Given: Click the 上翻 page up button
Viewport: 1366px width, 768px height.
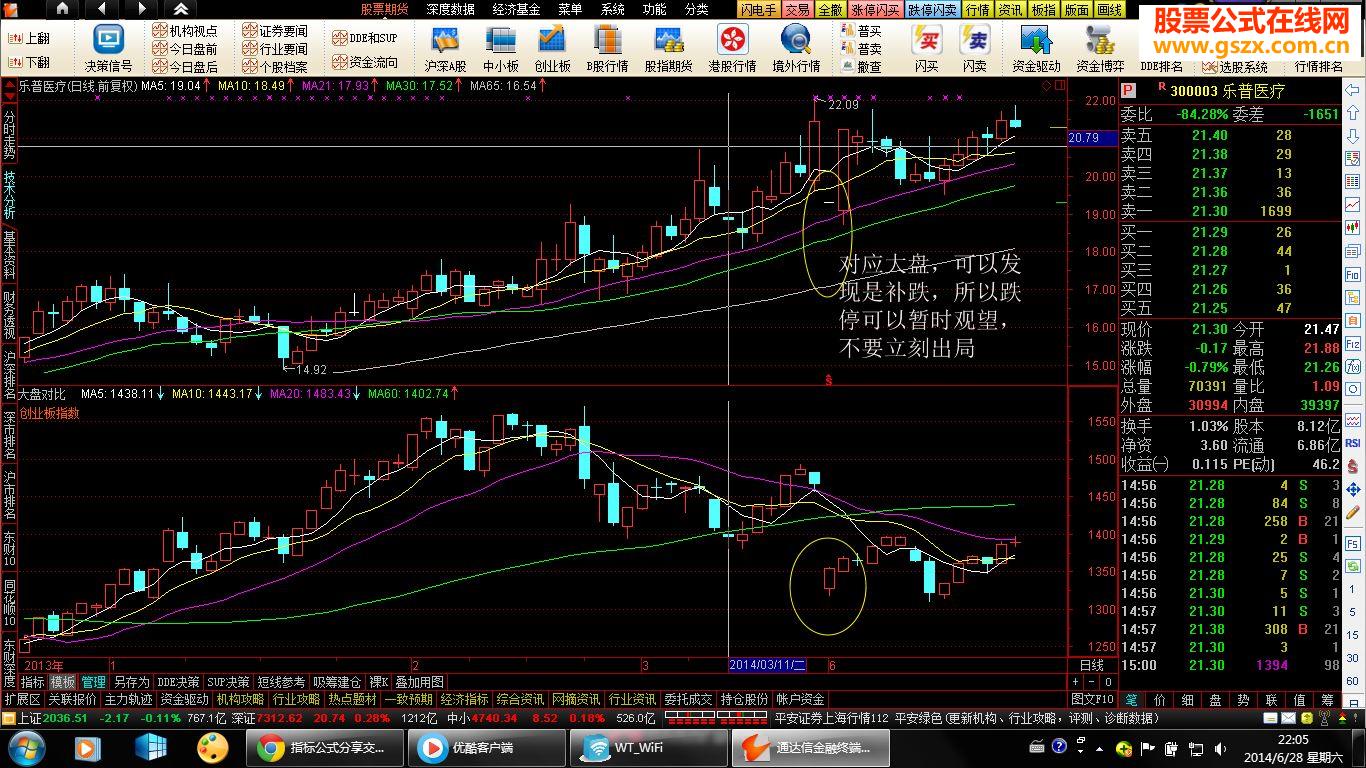Looking at the screenshot, I should (x=29, y=38).
